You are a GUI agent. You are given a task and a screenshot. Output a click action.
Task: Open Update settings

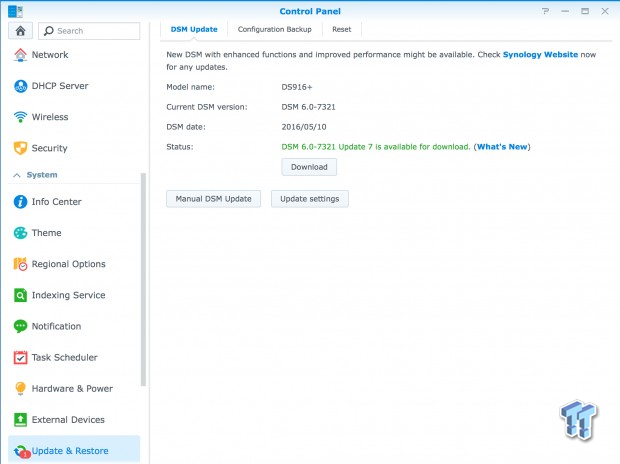(x=310, y=199)
